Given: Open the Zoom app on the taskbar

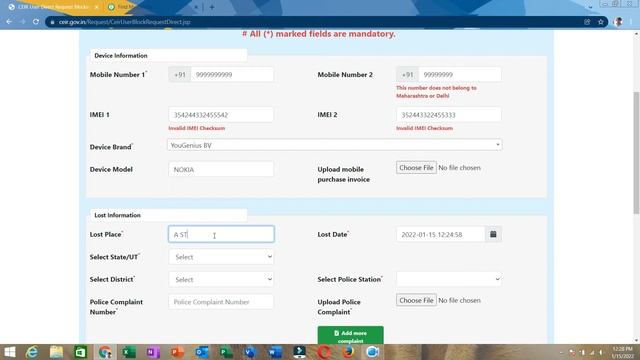Looking at the screenshot, I should point(372,352).
